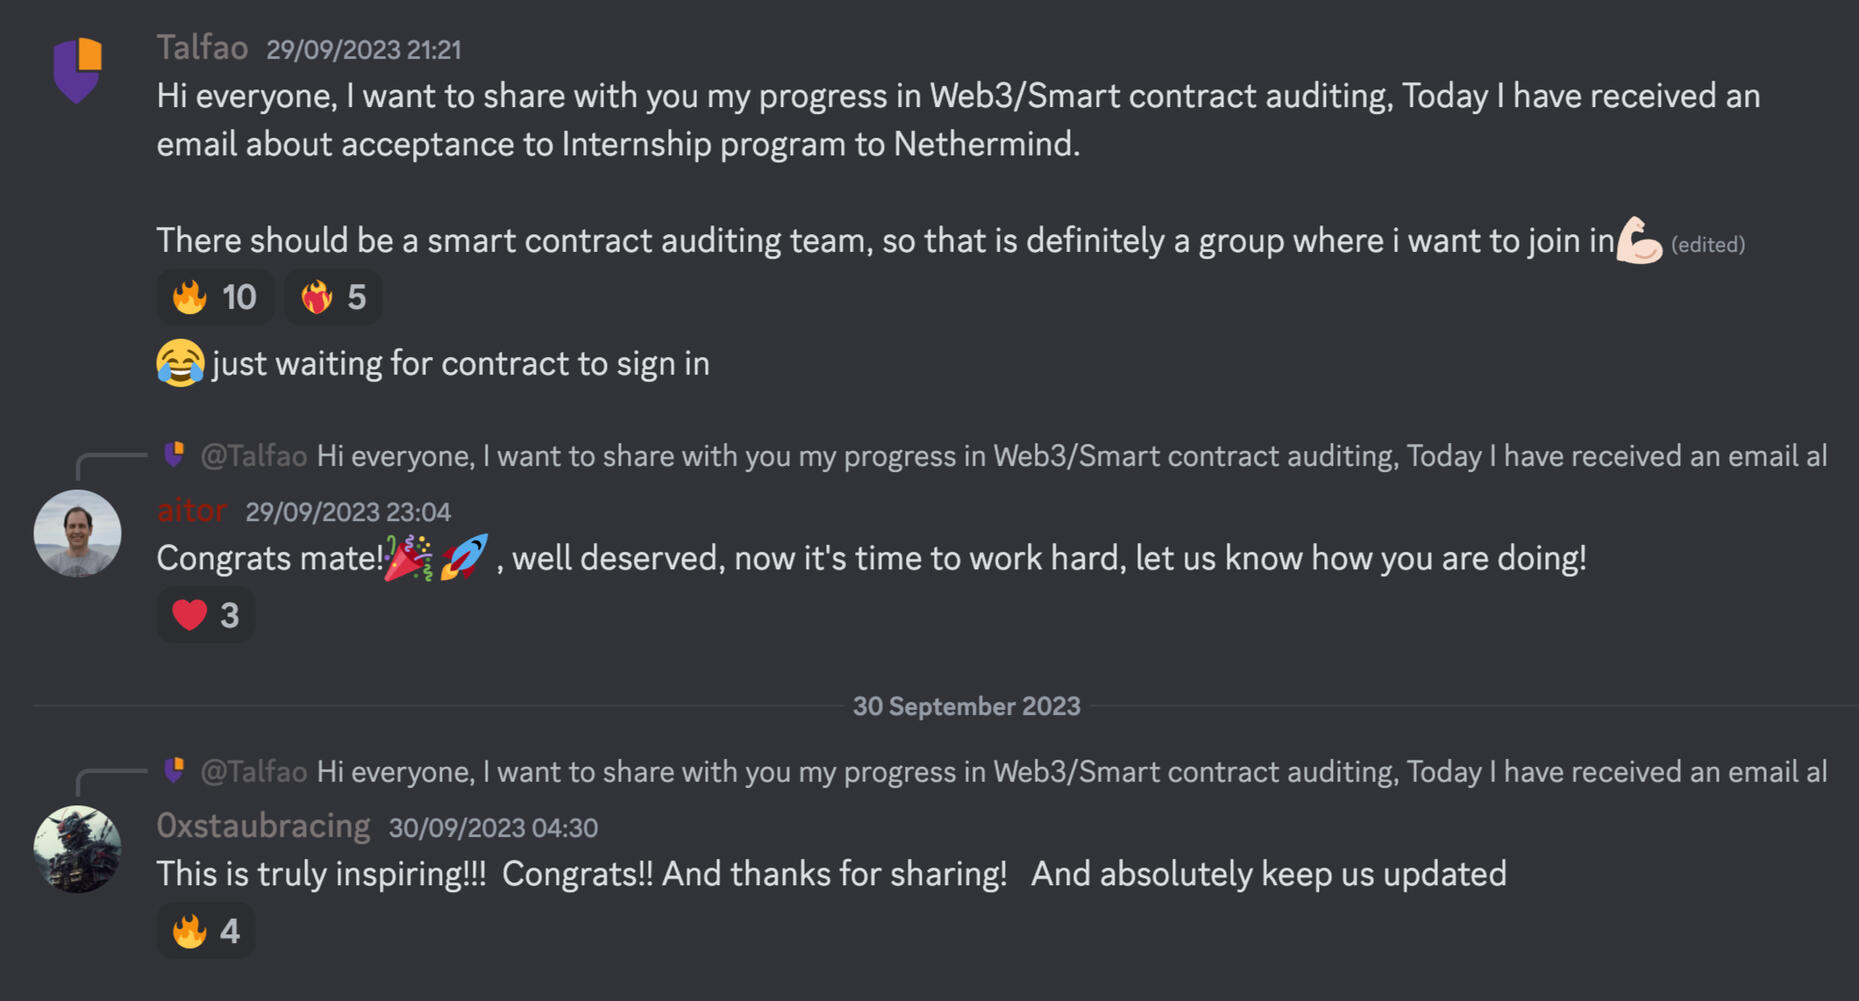Jump to replied message above aitor's reply
The height and width of the screenshot is (1001, 1859).
click(1070, 456)
